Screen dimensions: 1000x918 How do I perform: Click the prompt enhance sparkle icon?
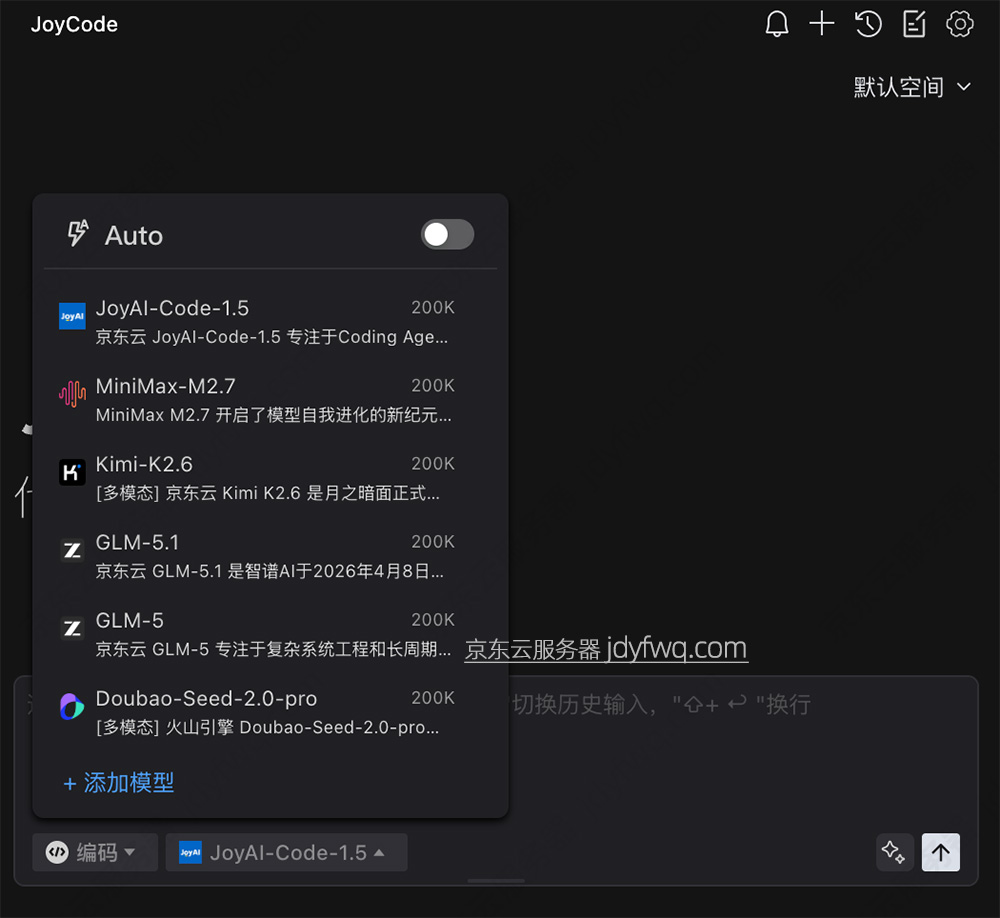pos(894,852)
